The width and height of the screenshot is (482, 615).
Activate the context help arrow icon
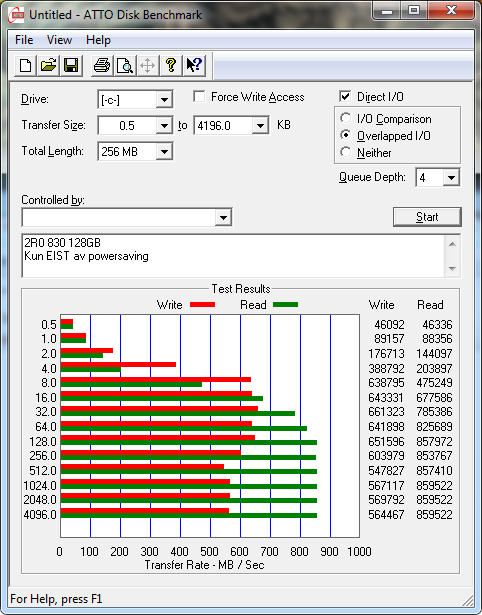[194, 66]
